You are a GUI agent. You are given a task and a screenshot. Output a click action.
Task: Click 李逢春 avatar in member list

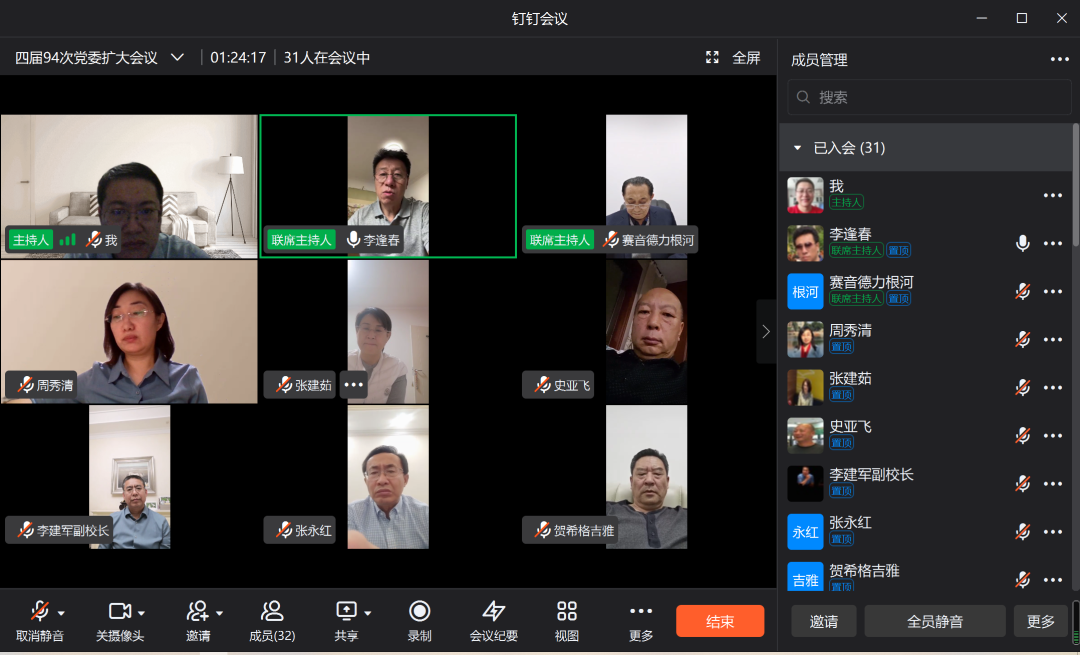(805, 243)
